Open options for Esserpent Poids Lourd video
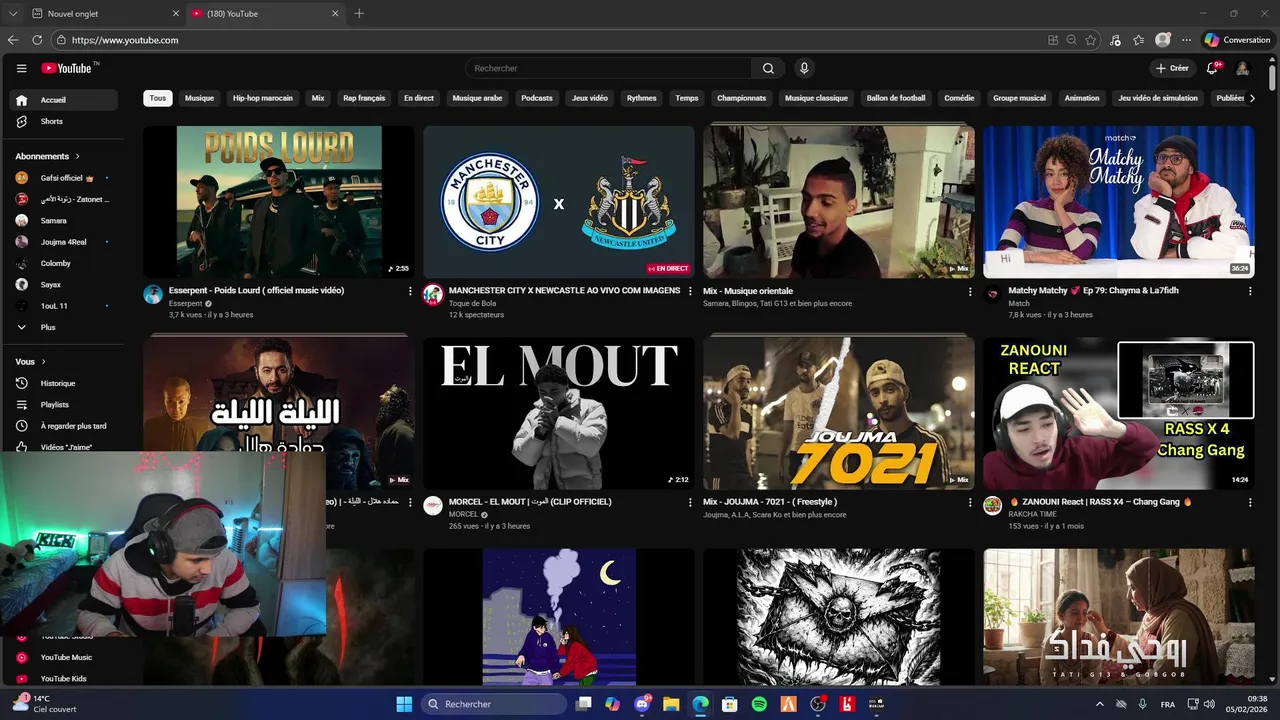The height and width of the screenshot is (720, 1280). (x=410, y=291)
